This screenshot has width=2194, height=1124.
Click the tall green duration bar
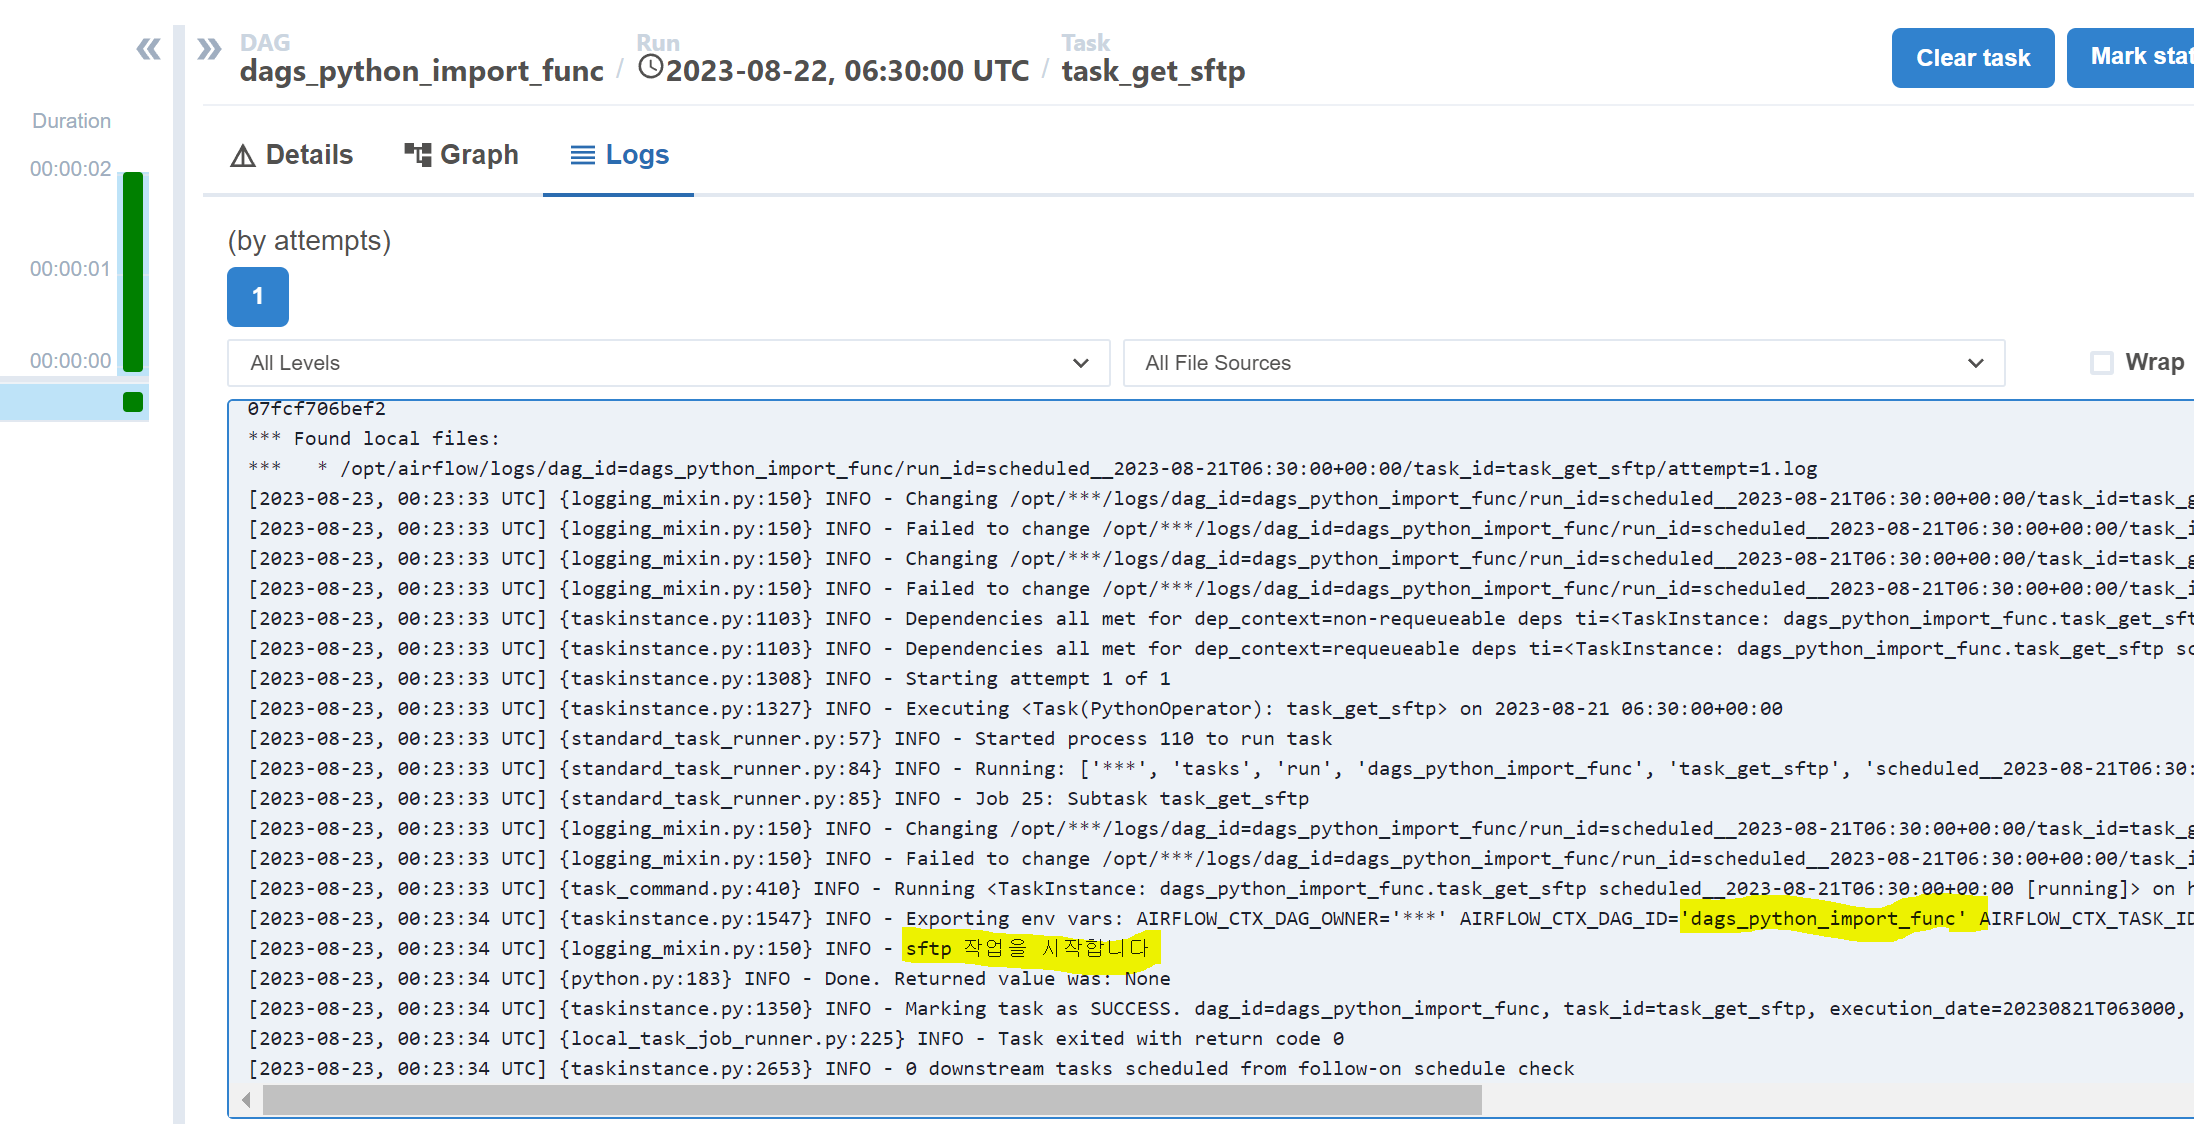click(x=133, y=271)
